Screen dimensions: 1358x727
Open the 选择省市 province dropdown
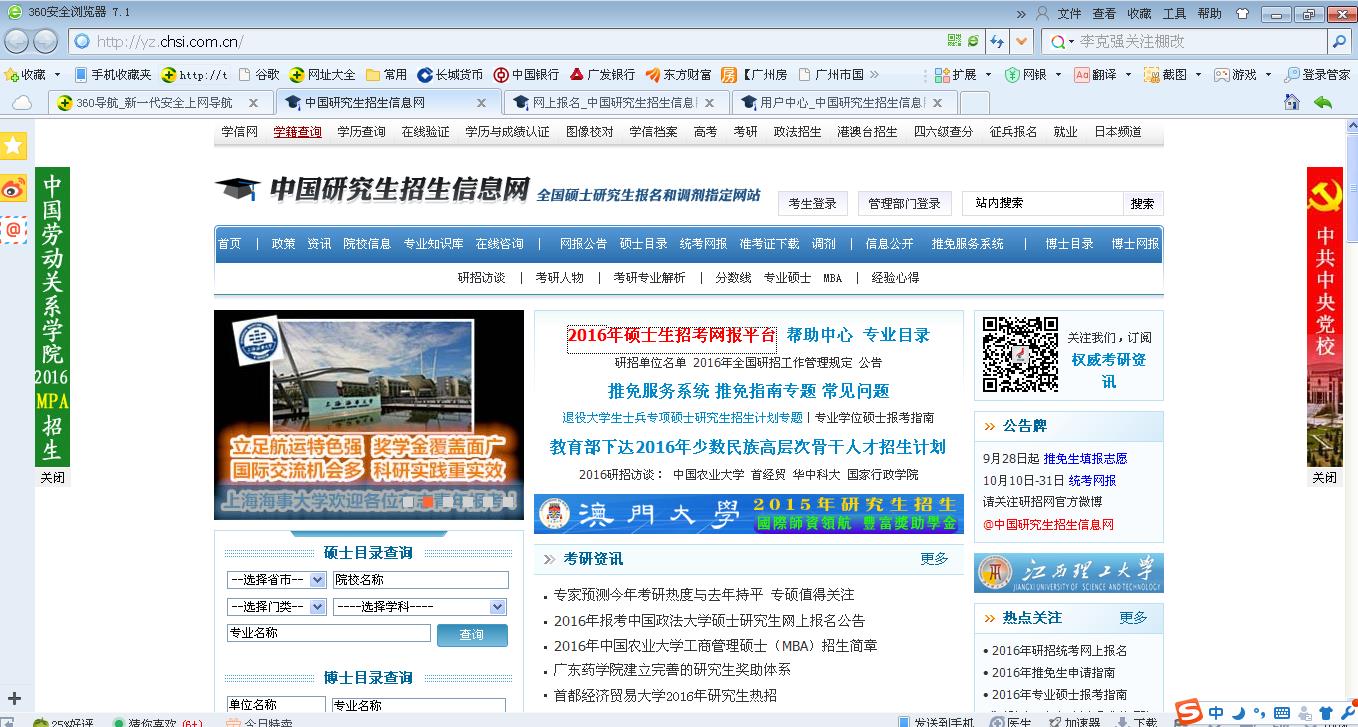click(x=277, y=580)
